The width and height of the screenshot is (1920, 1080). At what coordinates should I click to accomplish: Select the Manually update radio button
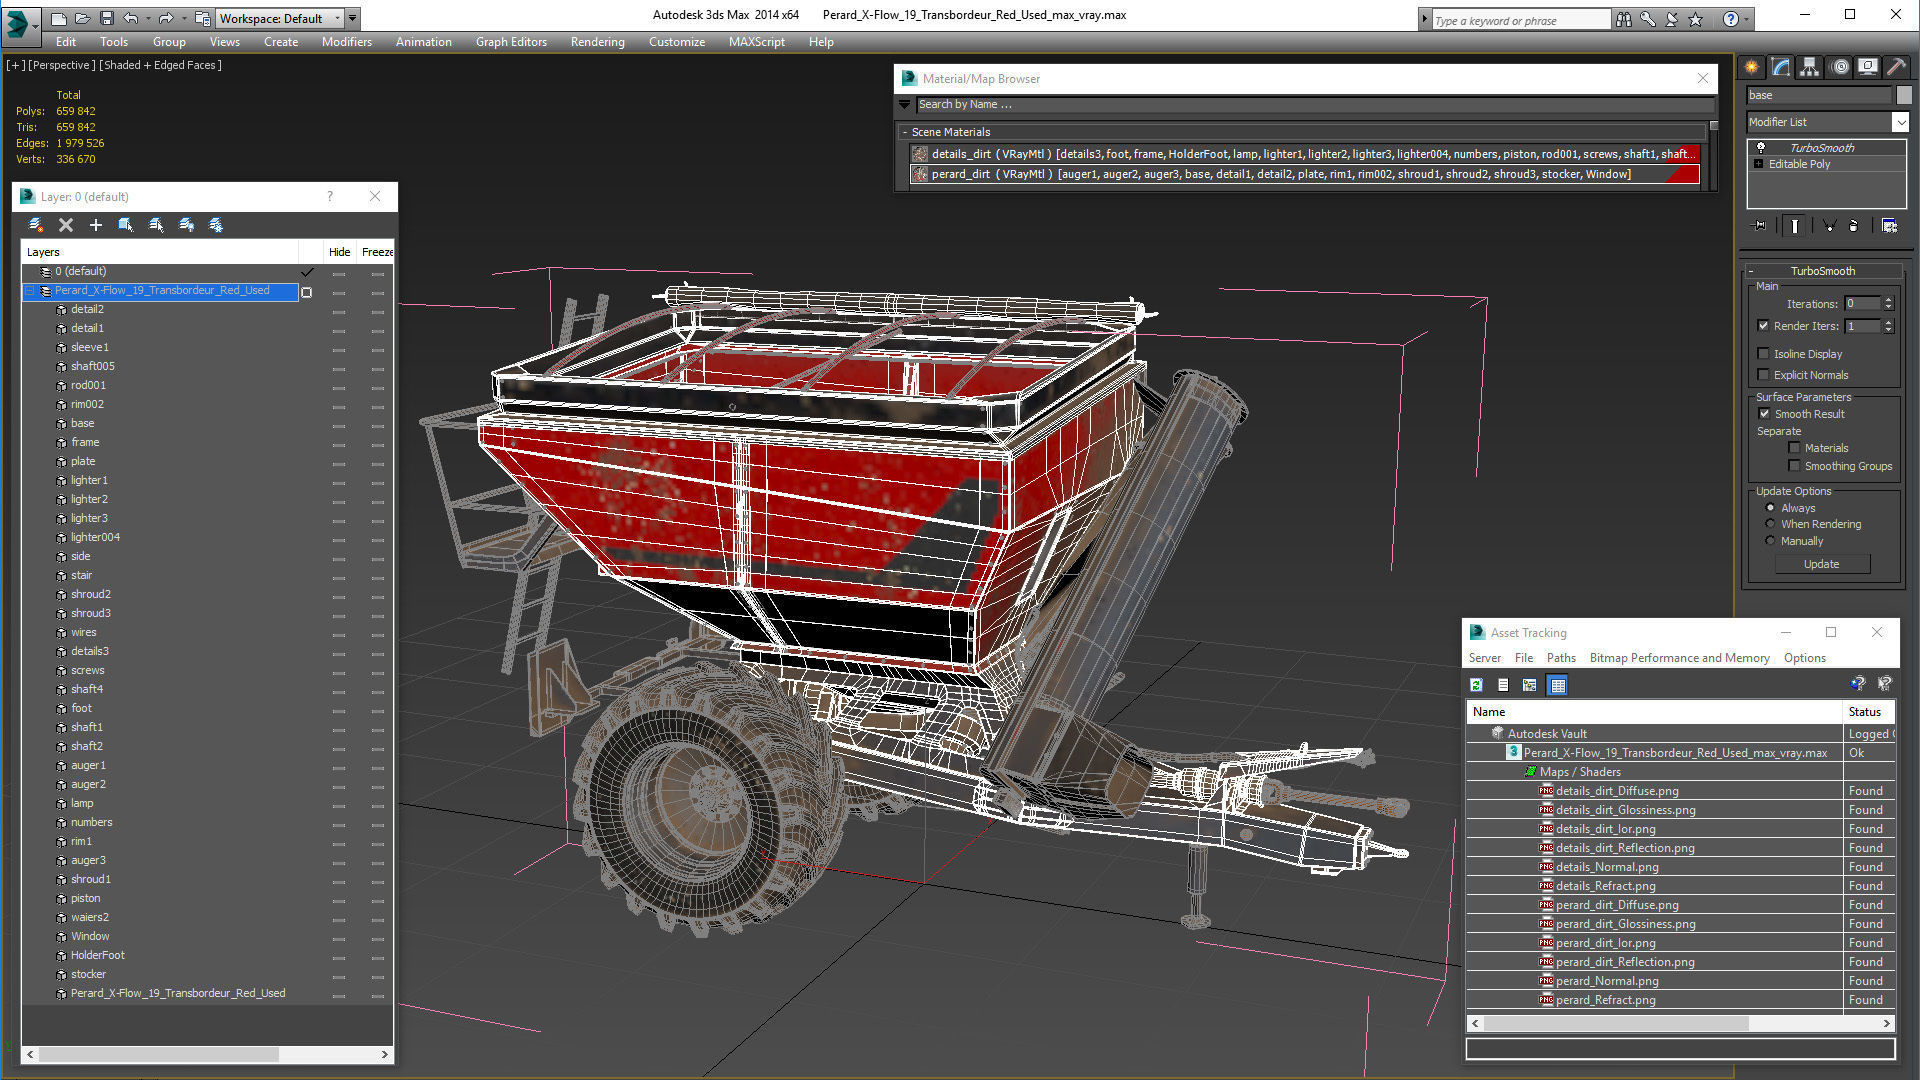pyautogui.click(x=1770, y=541)
